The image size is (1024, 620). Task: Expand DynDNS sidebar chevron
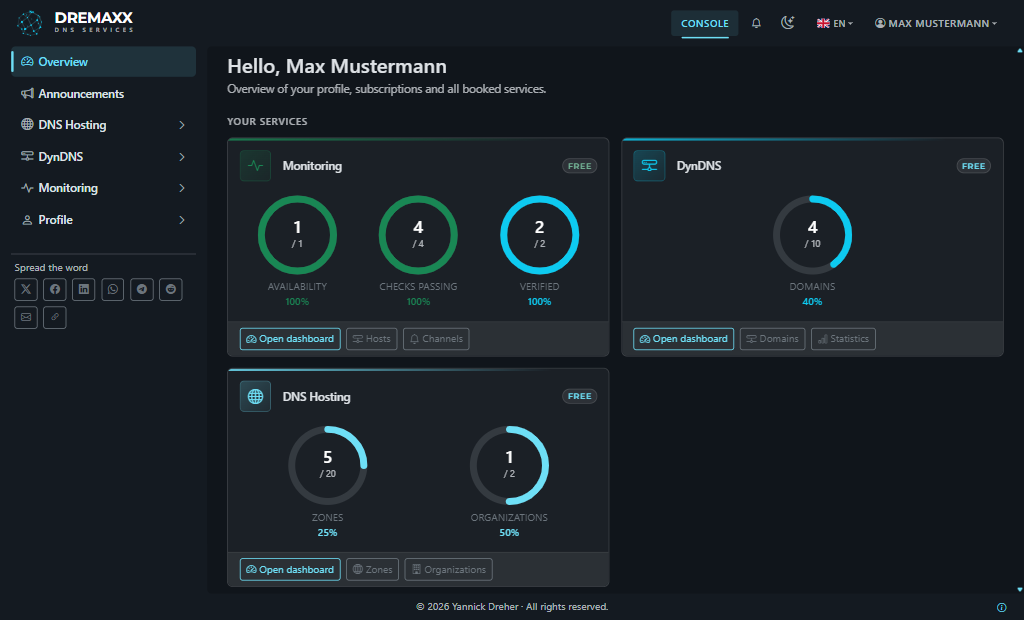[x=182, y=157]
